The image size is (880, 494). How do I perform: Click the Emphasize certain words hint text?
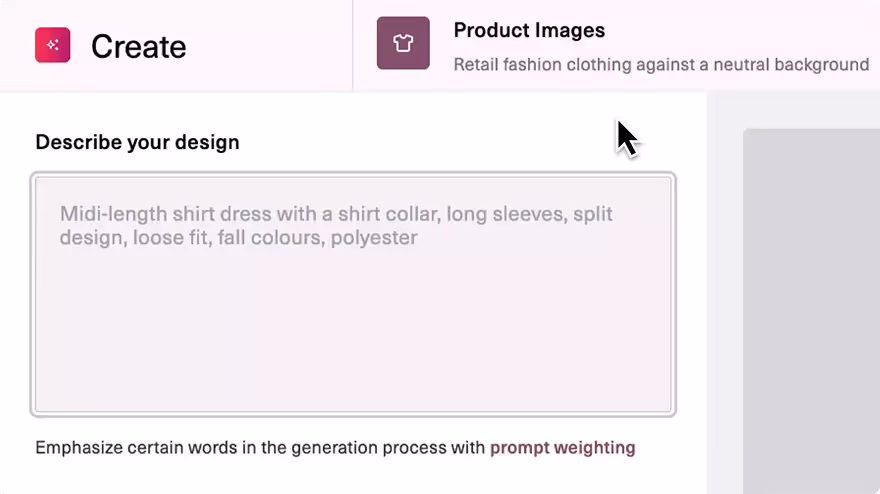point(260,448)
